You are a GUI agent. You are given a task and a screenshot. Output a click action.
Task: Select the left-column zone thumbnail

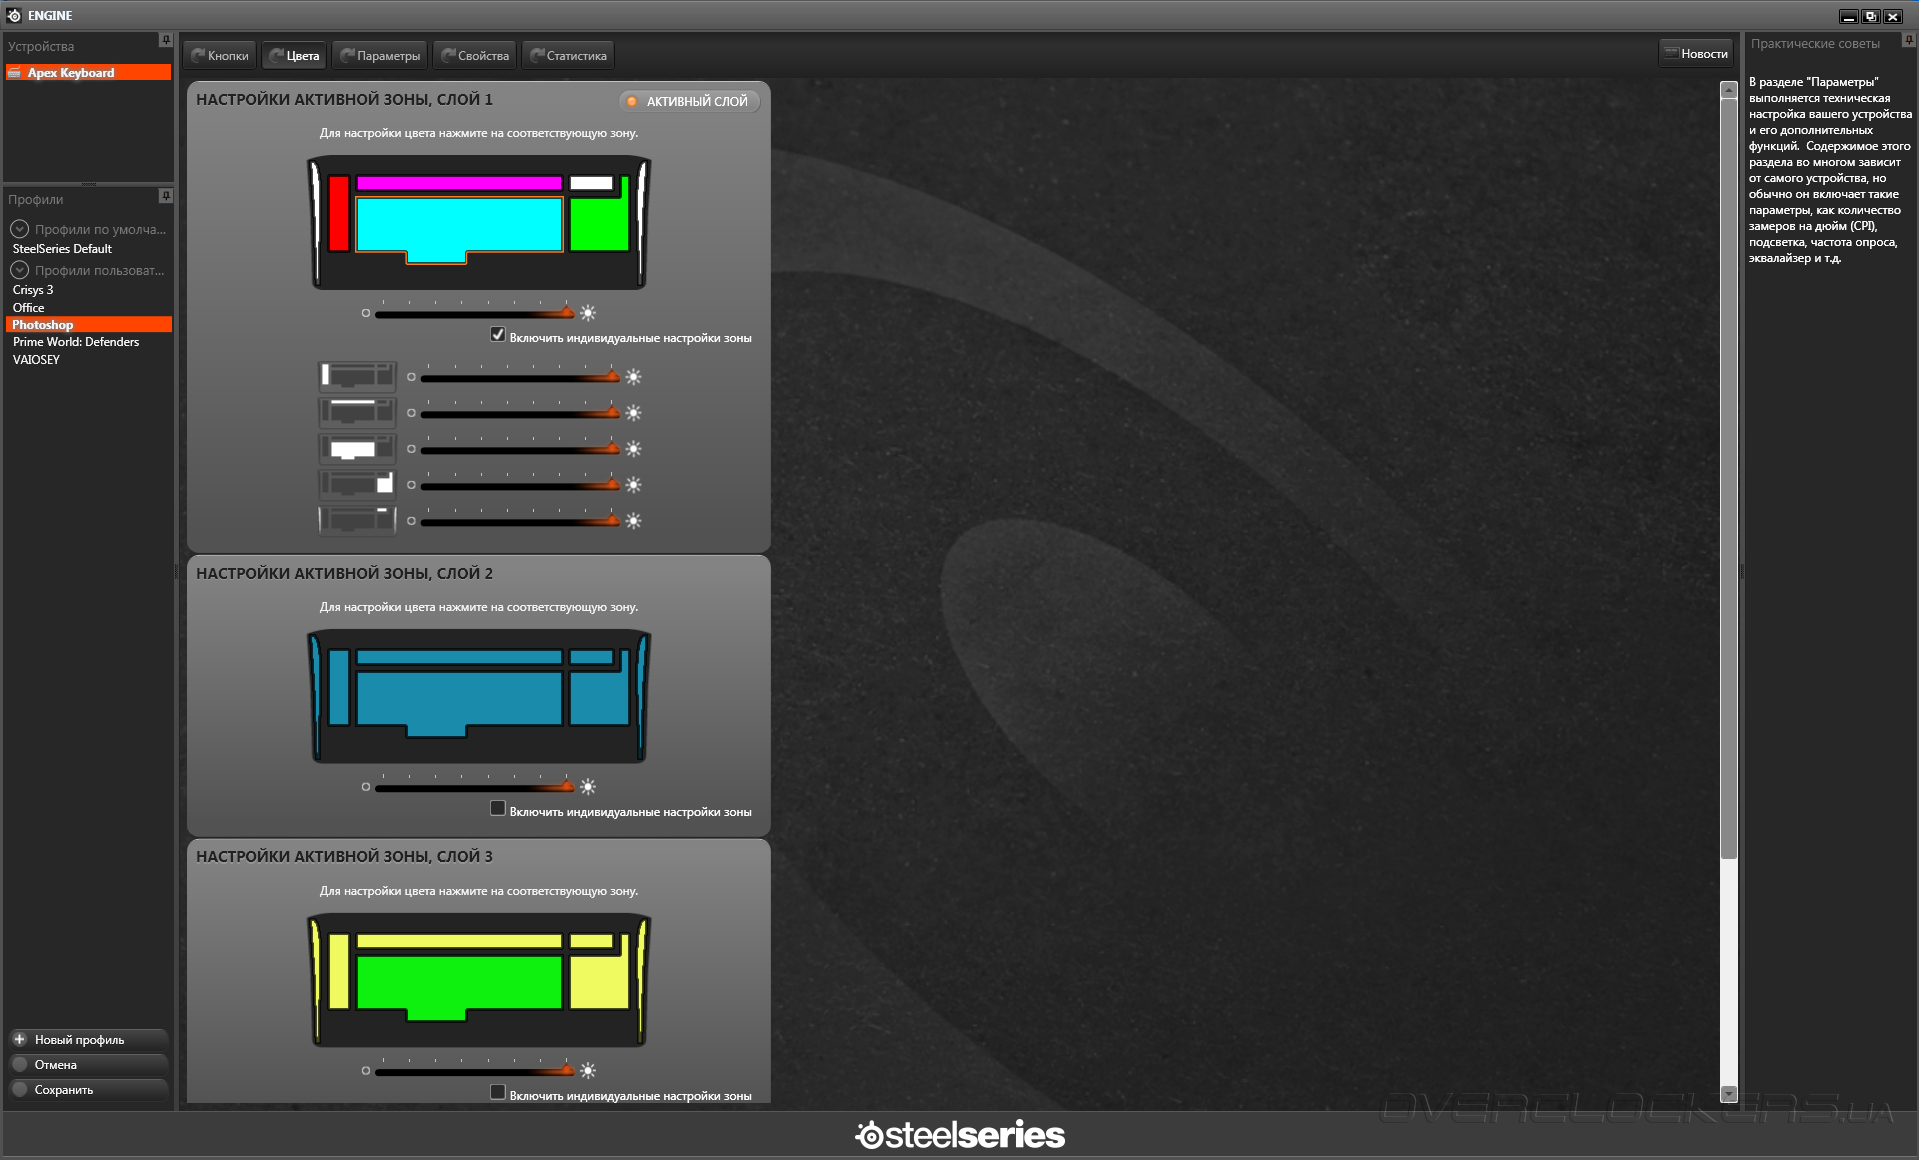pos(357,377)
